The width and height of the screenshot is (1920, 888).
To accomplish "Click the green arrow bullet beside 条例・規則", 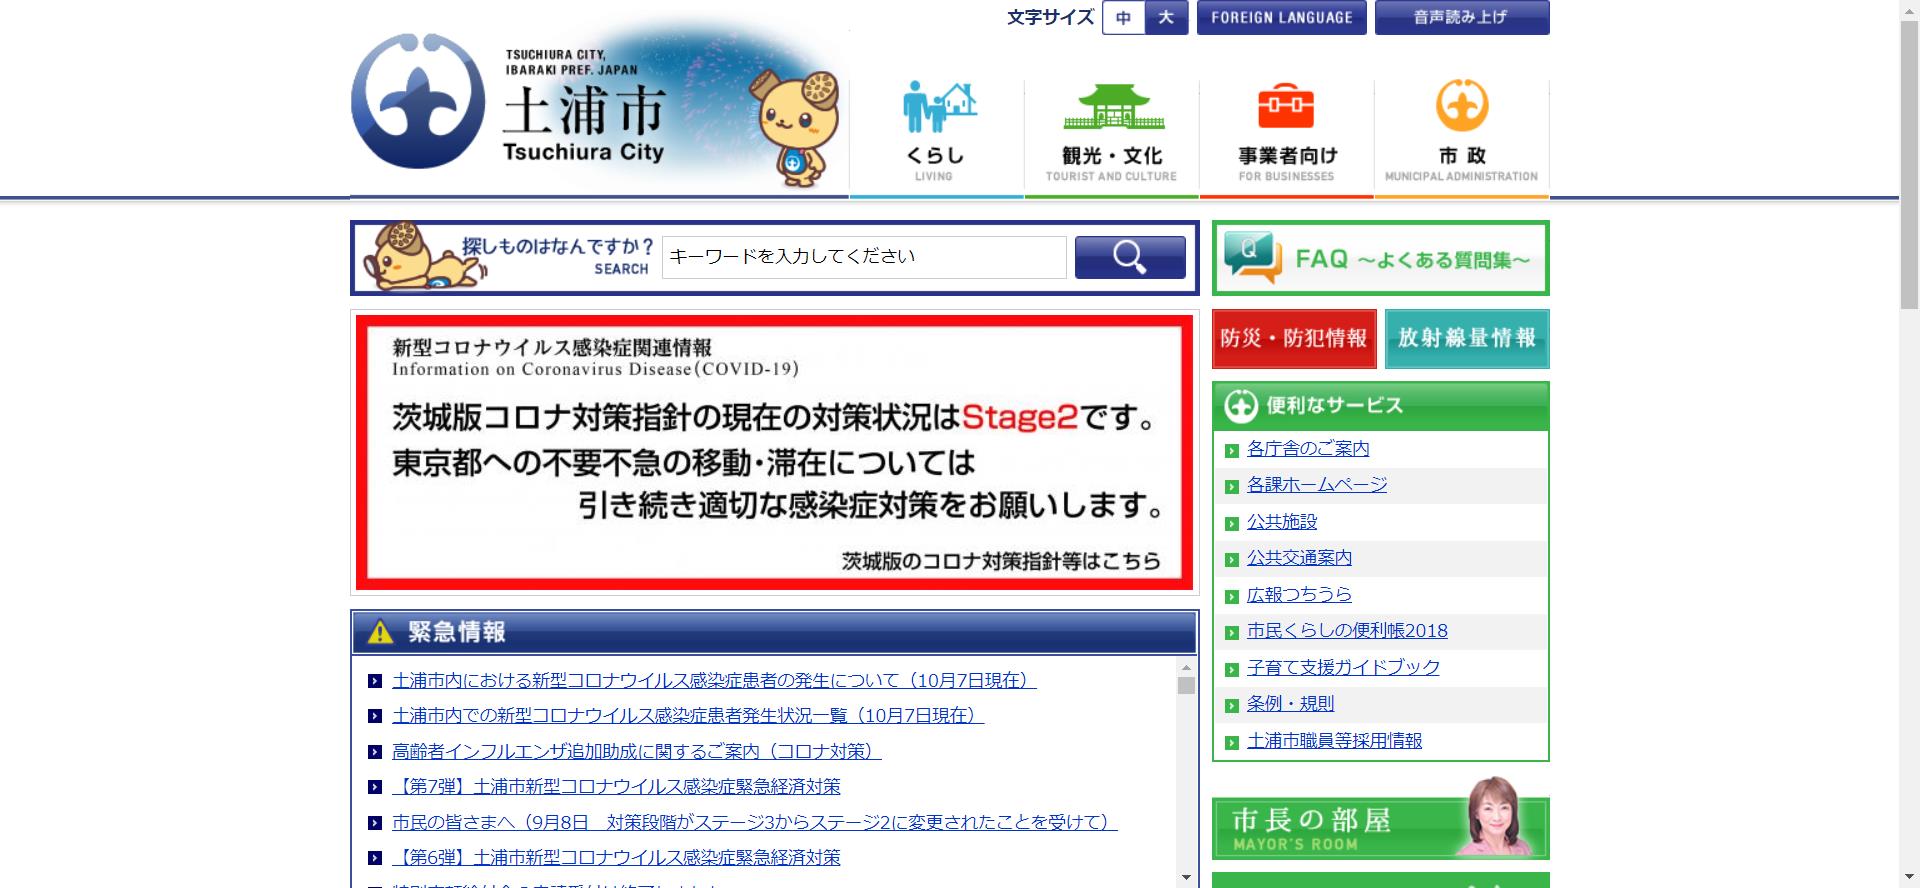I will [x=1232, y=706].
